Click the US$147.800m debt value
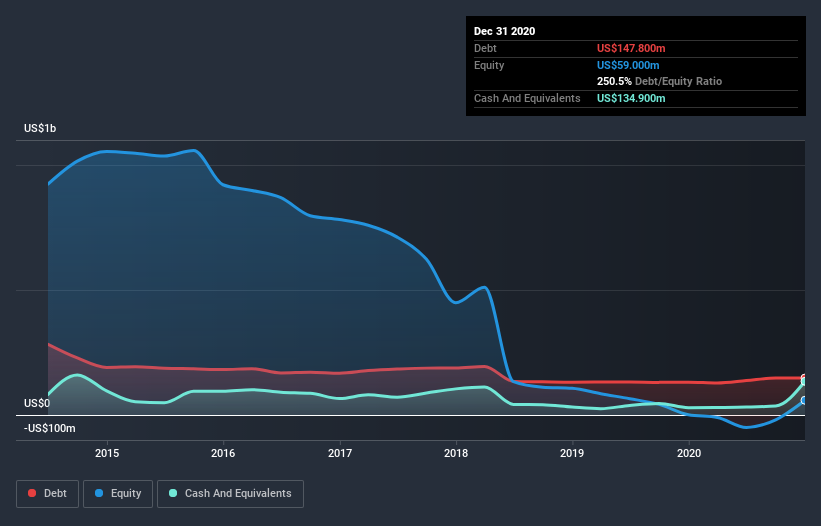Screen dimensions: 821x526 (631, 48)
